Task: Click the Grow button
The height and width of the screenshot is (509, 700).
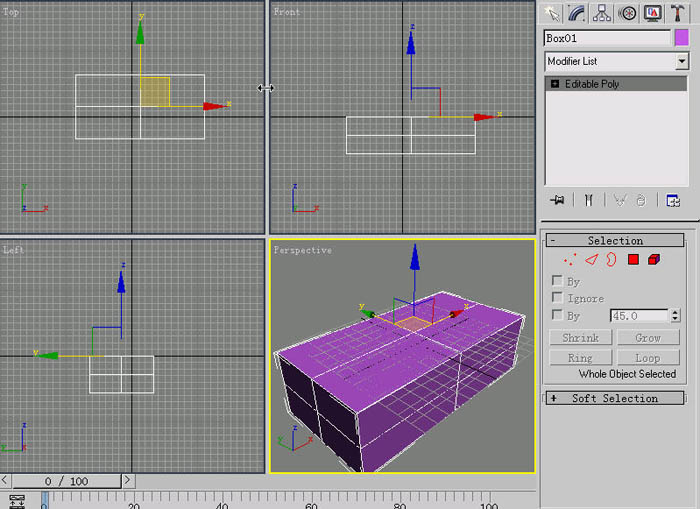Action: point(648,338)
